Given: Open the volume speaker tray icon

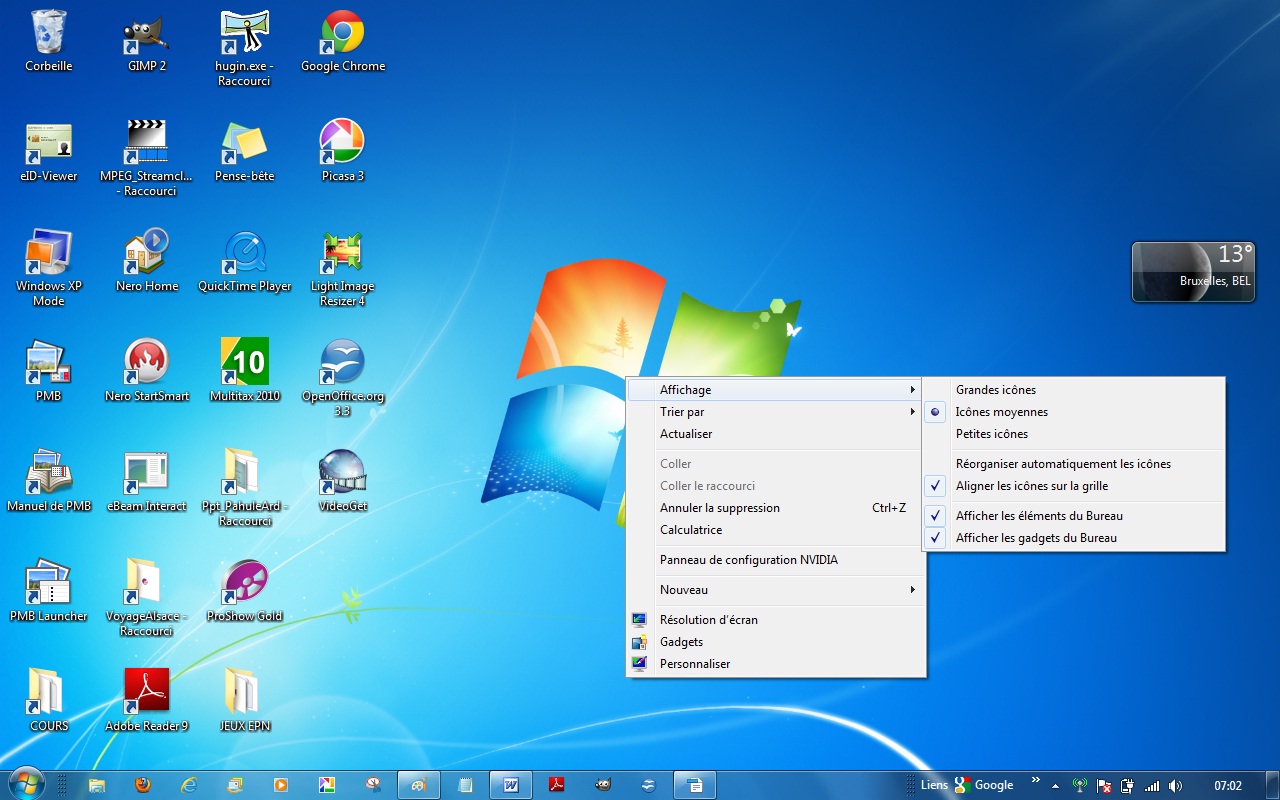Looking at the screenshot, I should click(x=1175, y=786).
